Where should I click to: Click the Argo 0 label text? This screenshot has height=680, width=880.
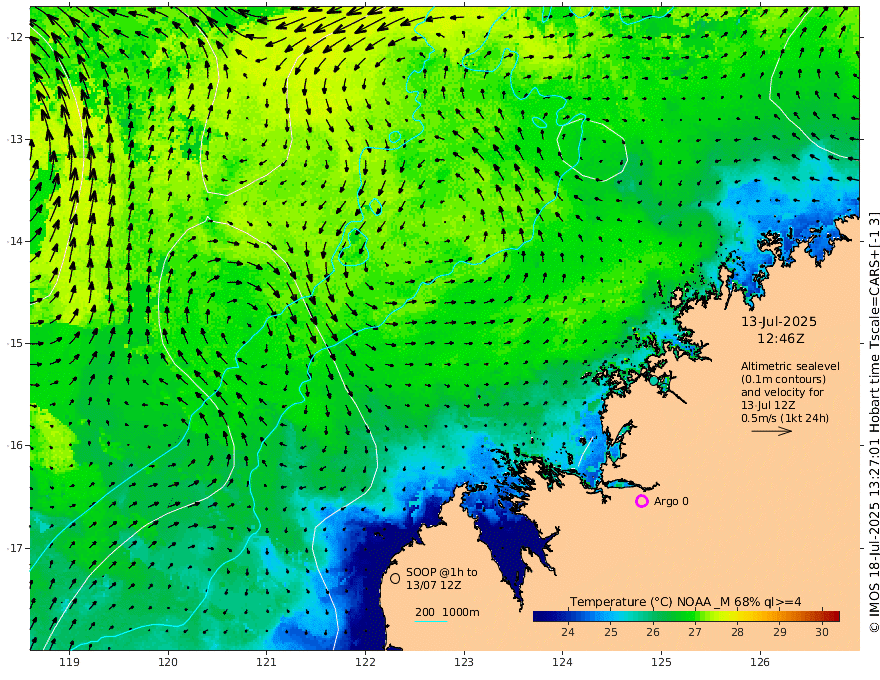click(x=671, y=501)
